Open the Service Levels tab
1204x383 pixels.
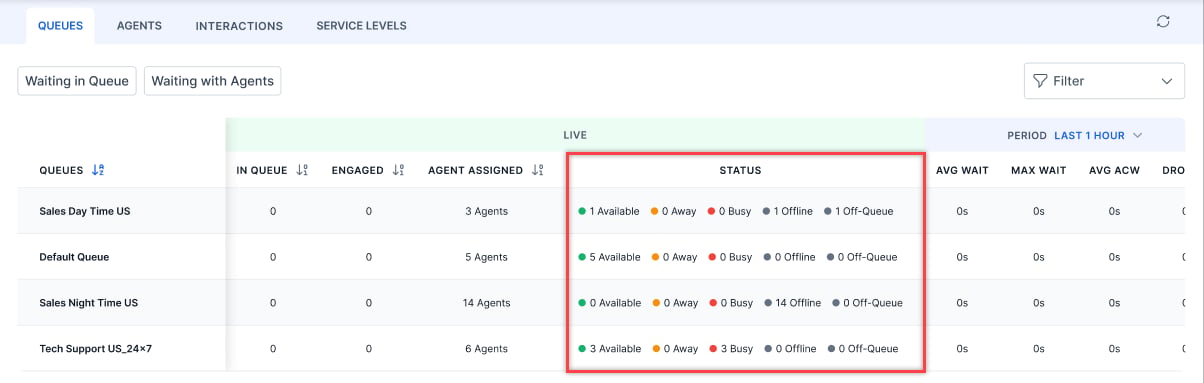(x=361, y=26)
